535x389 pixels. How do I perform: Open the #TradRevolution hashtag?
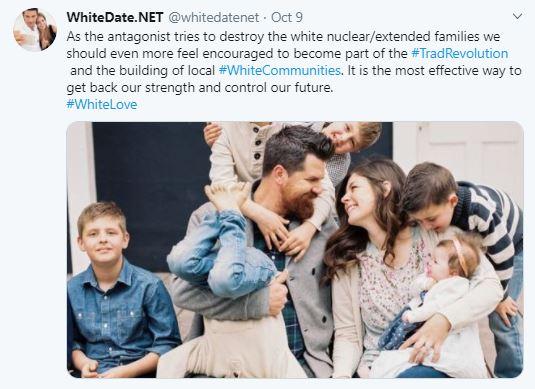point(460,54)
